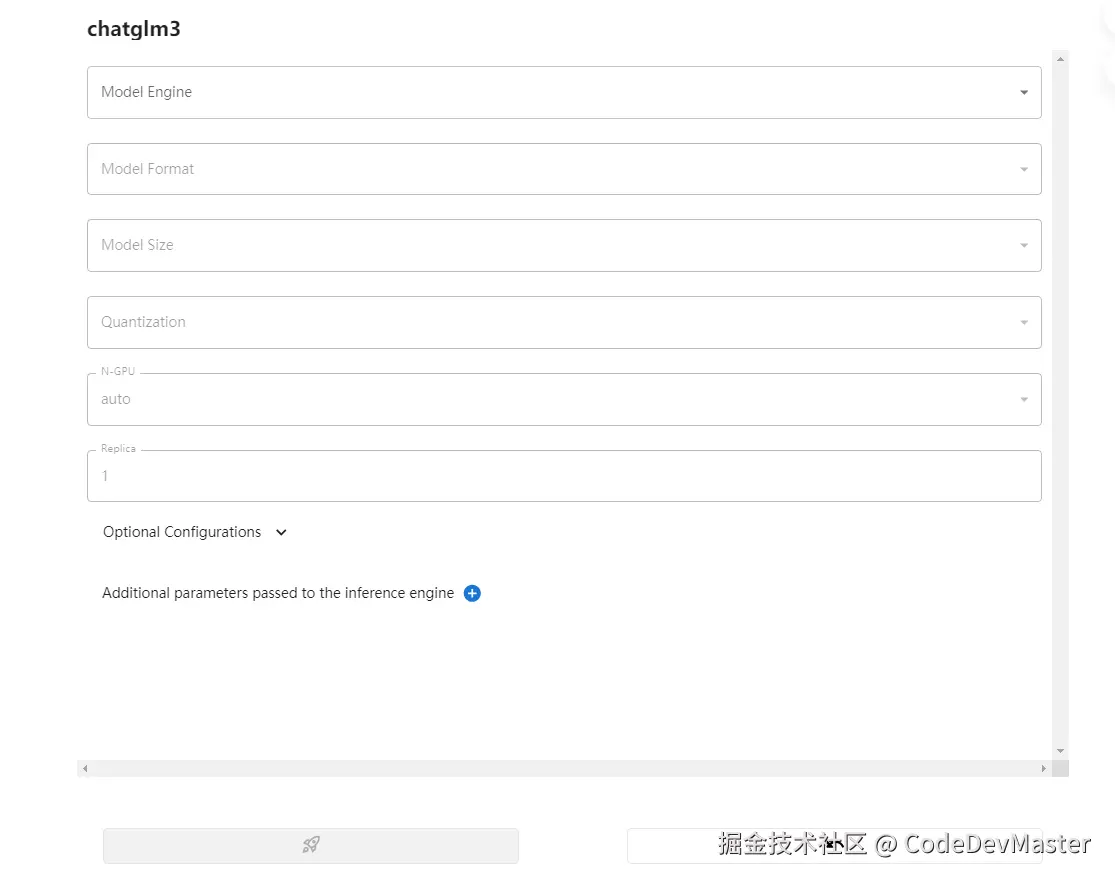Open the Model Format dropdown
1115x882 pixels.
point(564,169)
